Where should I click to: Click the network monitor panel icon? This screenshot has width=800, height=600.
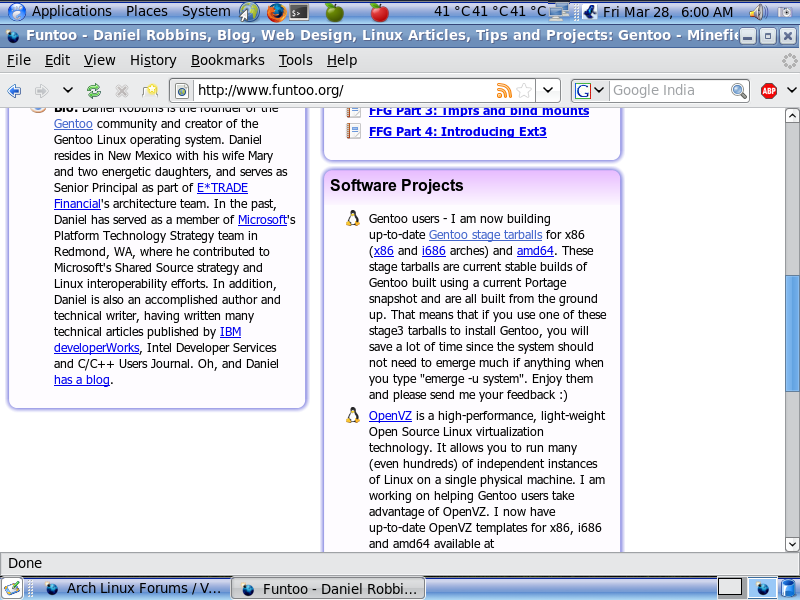[x=560, y=12]
